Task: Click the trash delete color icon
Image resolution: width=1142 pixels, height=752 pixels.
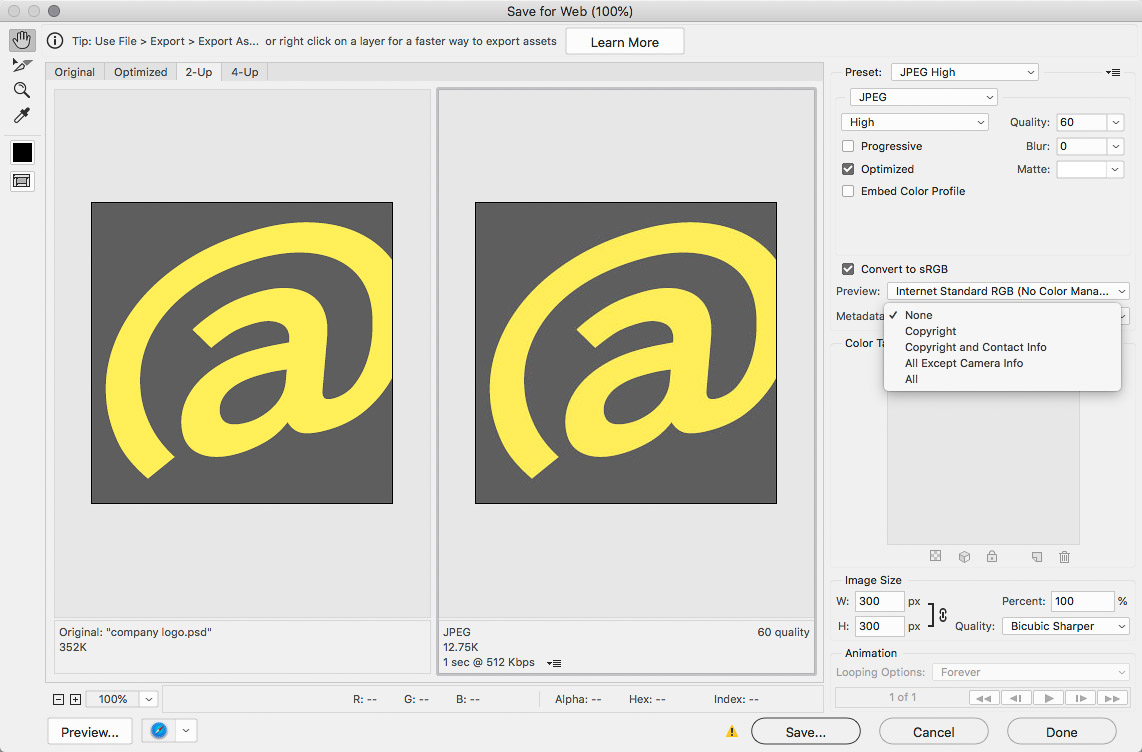Action: click(1064, 557)
